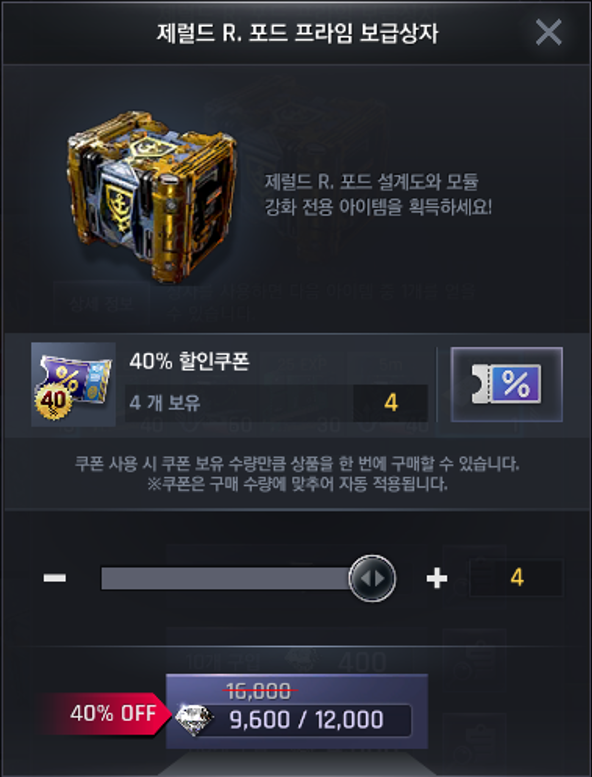
Task: Click the diamond currency icon
Action: [194, 719]
